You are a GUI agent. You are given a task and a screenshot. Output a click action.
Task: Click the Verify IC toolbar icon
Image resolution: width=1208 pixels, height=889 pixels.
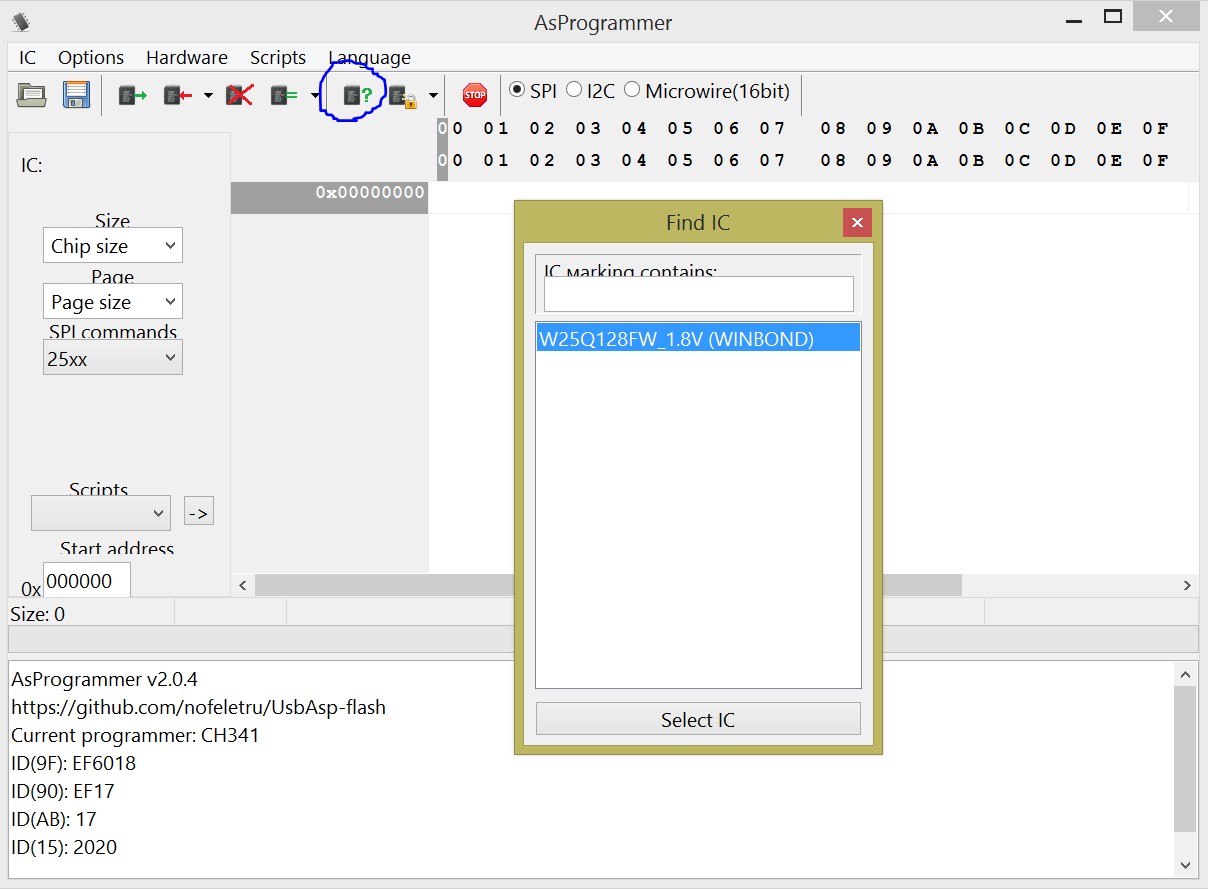coord(285,95)
